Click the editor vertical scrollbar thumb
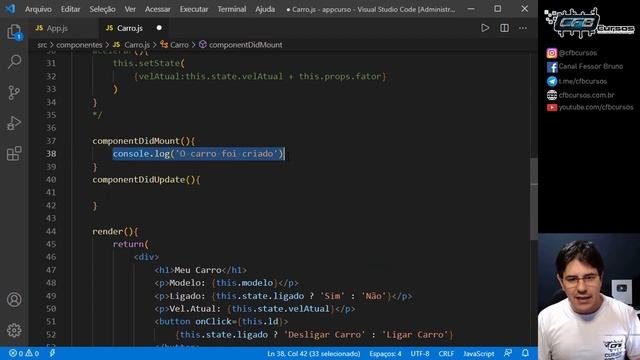Screen dimensions: 640x360 pos(534,199)
